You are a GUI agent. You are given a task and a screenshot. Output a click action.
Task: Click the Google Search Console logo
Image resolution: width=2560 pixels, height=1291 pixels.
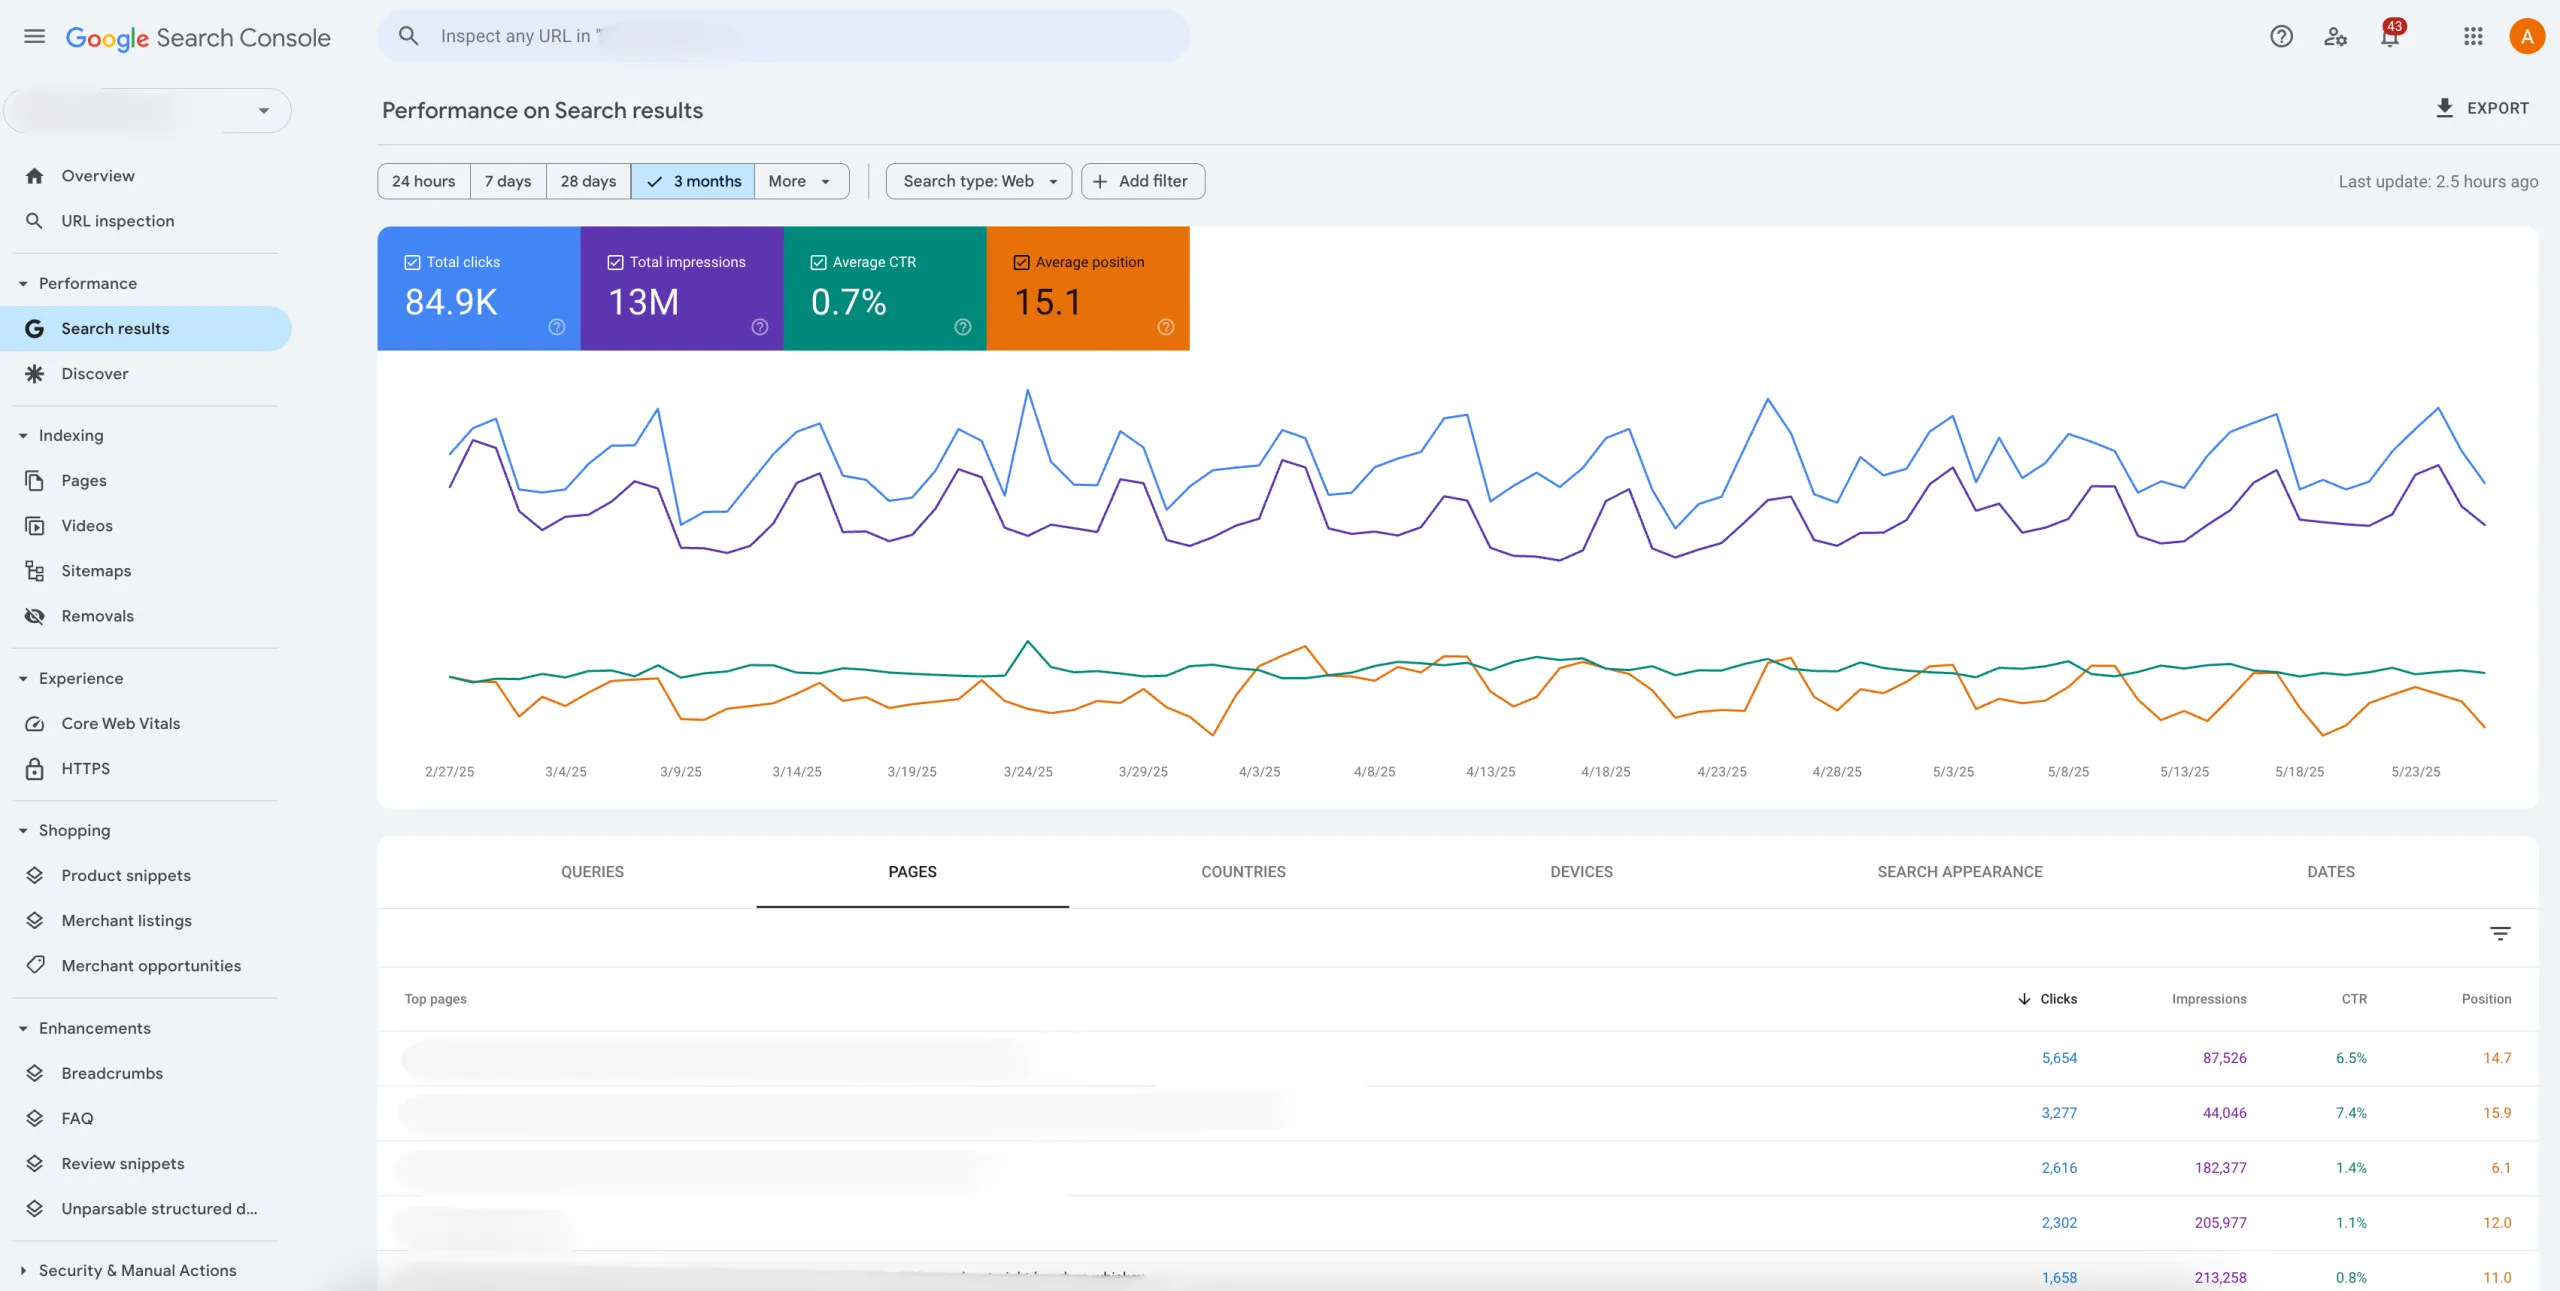(198, 38)
